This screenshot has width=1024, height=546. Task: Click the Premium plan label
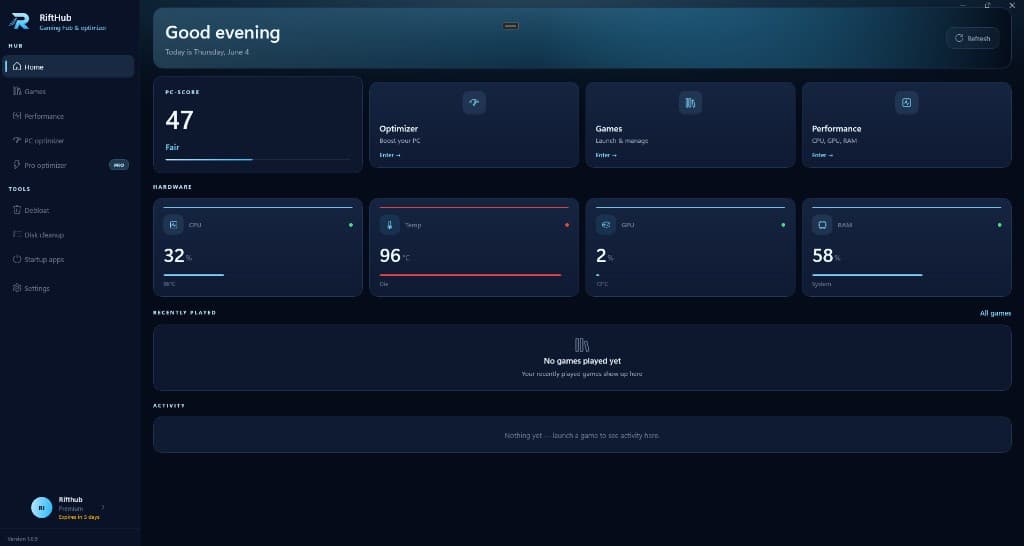pos(71,509)
